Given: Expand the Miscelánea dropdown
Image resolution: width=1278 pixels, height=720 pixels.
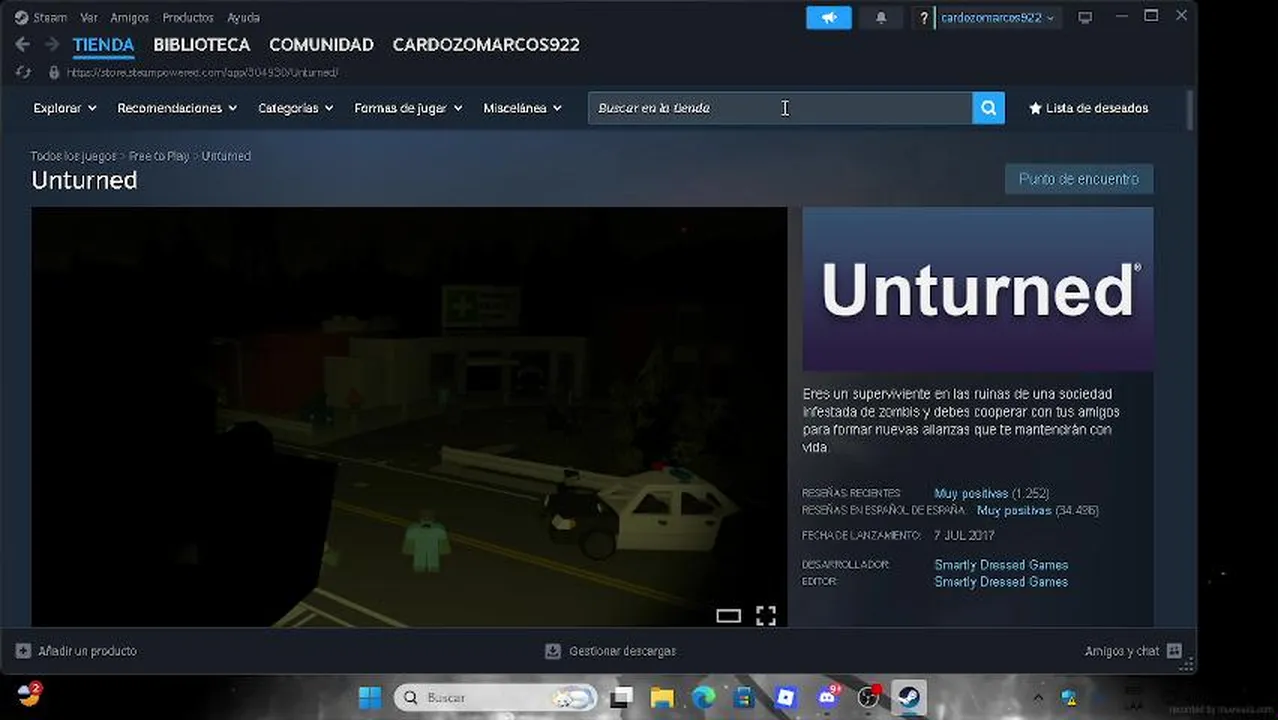Looking at the screenshot, I should coord(522,108).
